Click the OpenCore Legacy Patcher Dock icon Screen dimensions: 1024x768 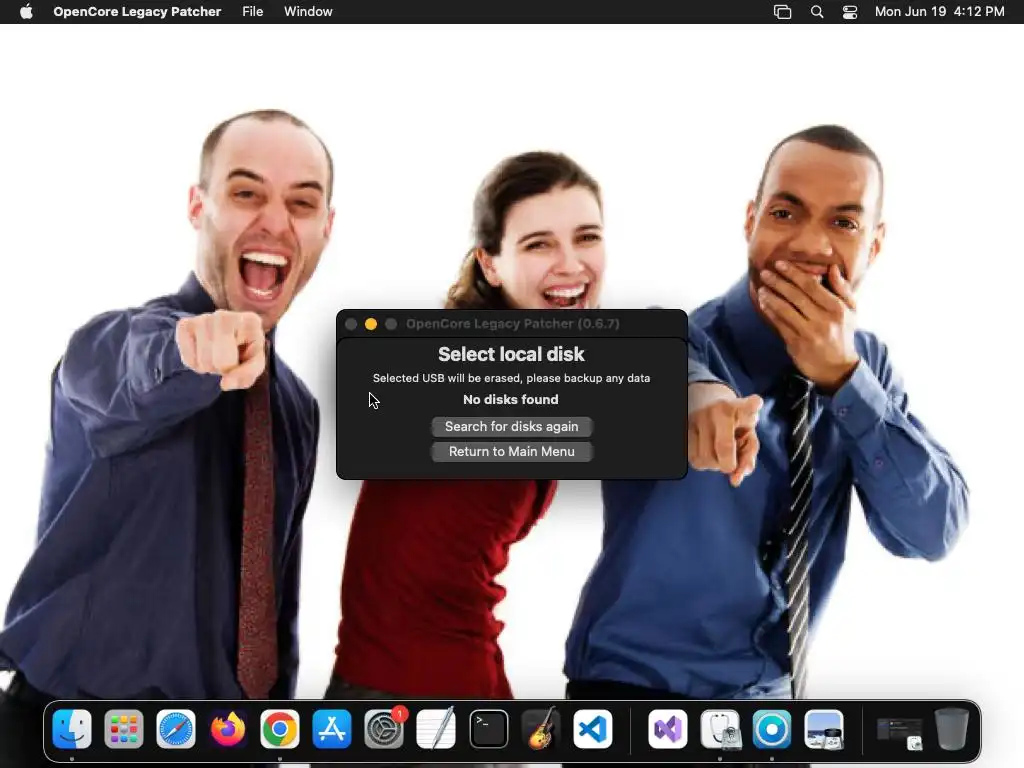click(772, 729)
